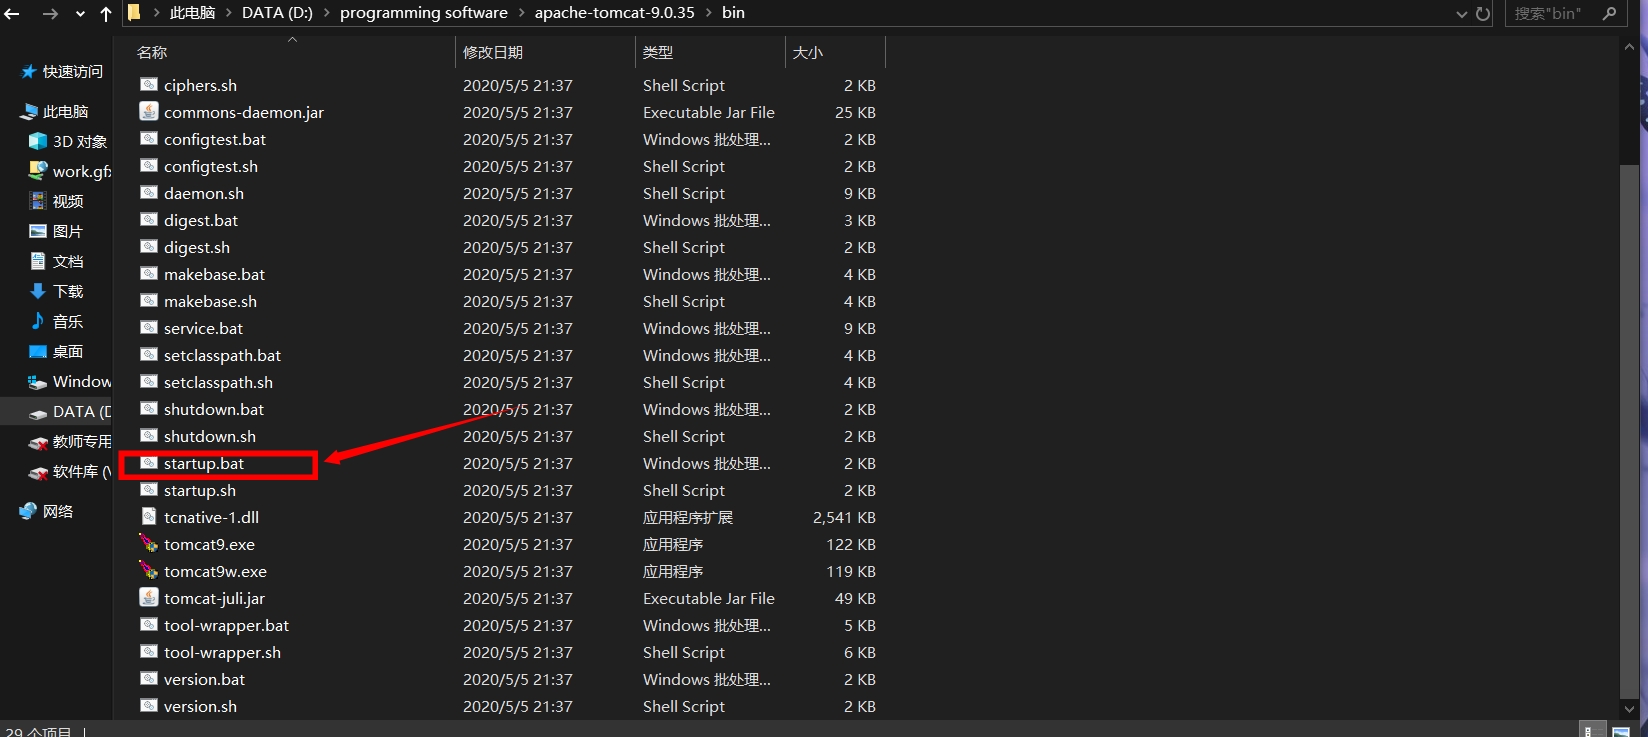Select tool-wrapper.bat file icon
The width and height of the screenshot is (1648, 737).
pyautogui.click(x=149, y=625)
